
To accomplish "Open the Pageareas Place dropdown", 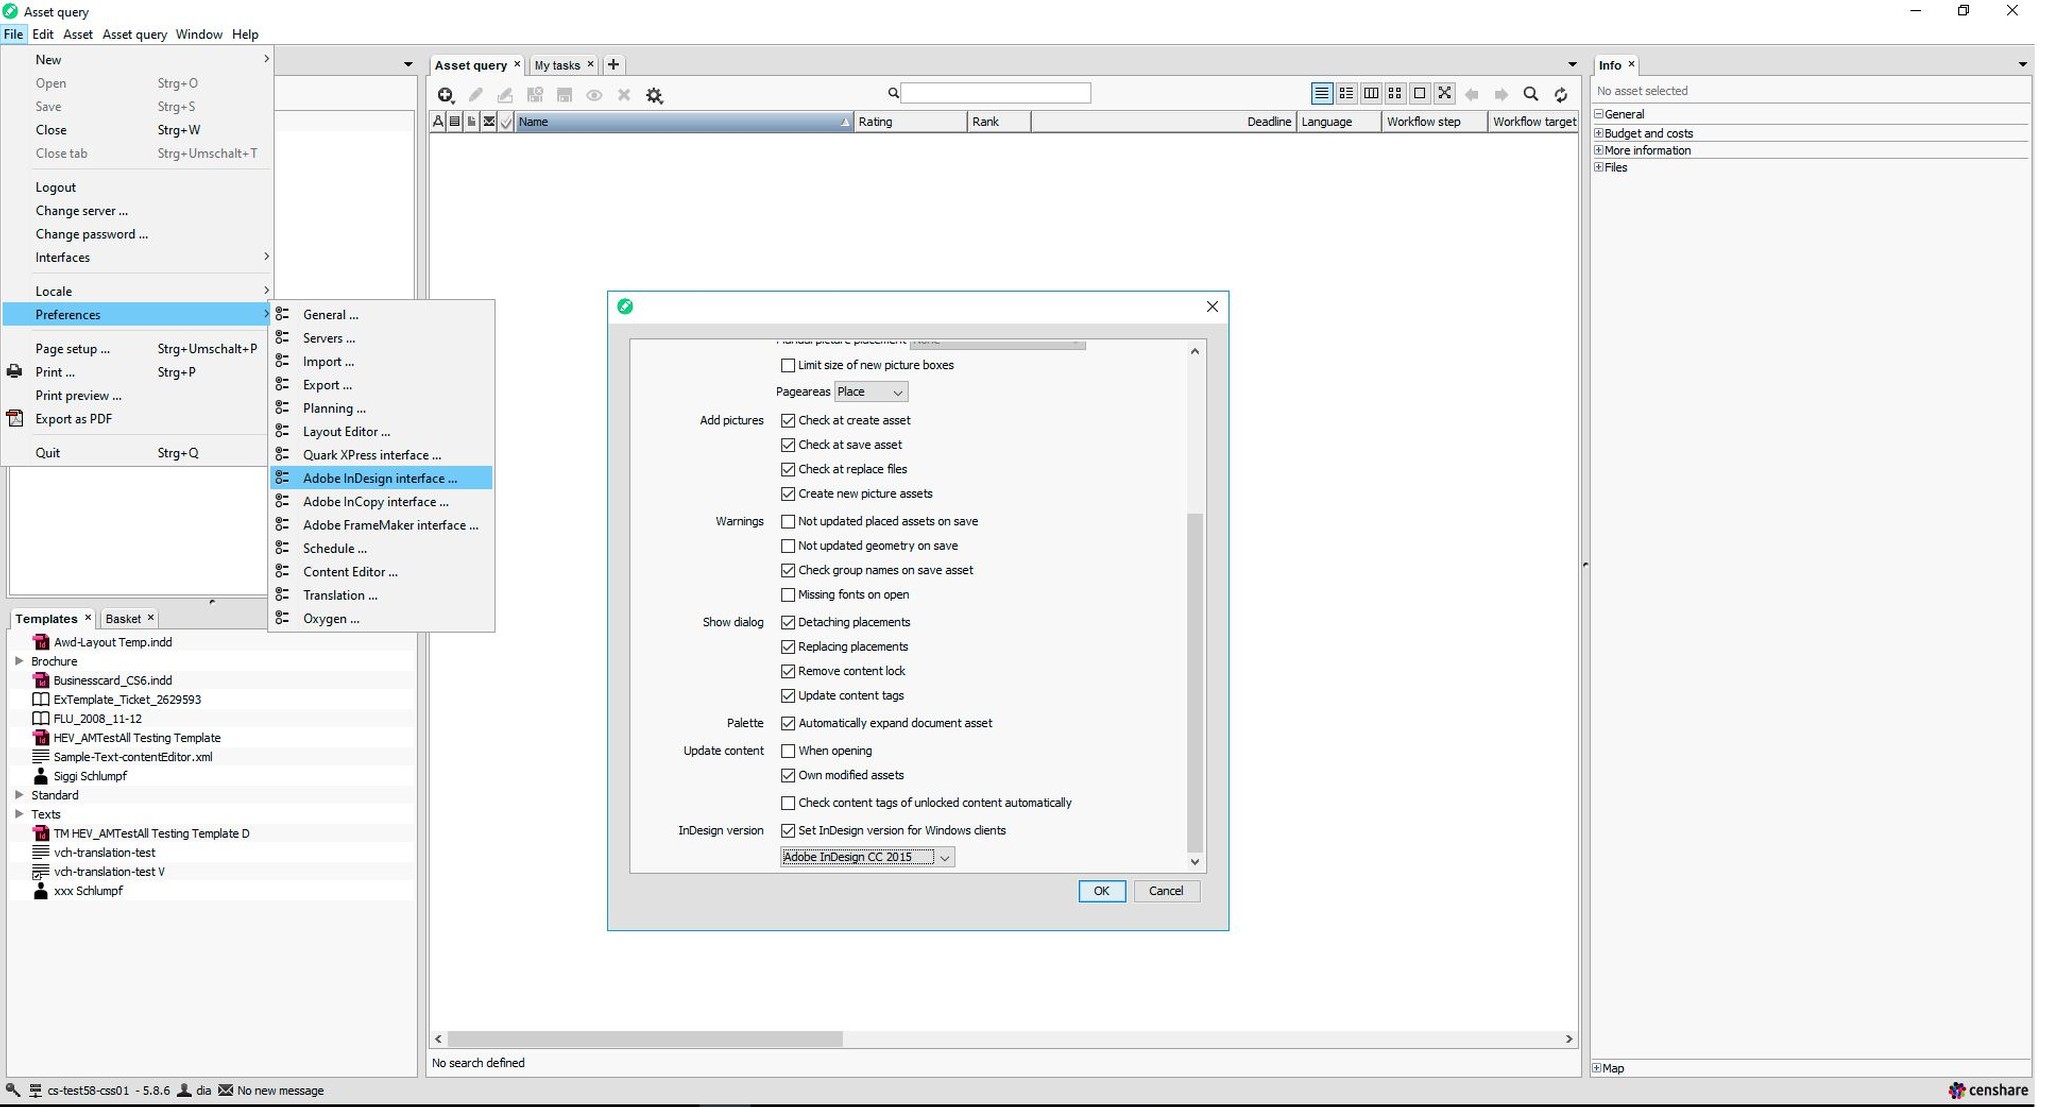I will coord(896,391).
